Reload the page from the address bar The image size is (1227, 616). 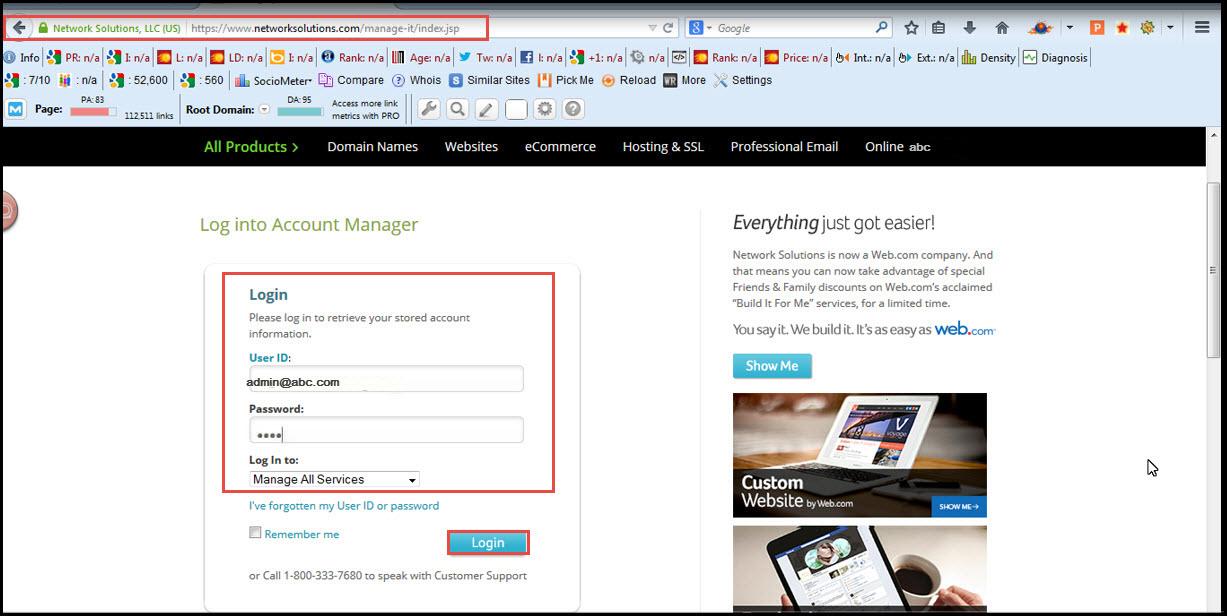click(669, 28)
